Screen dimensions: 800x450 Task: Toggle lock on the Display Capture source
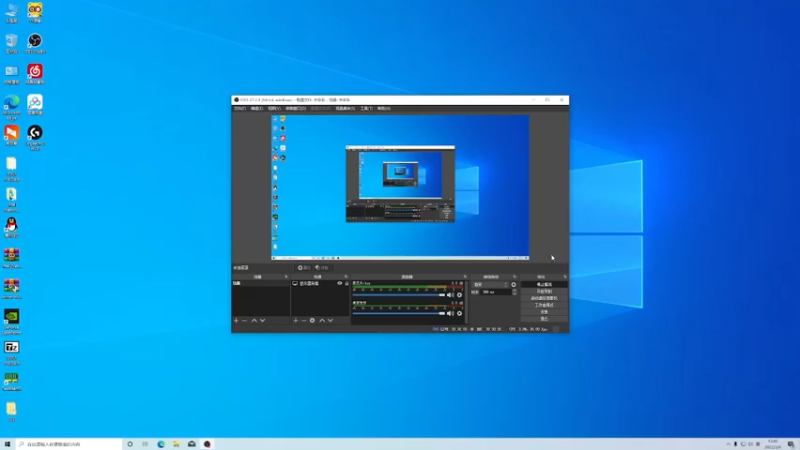pyautogui.click(x=346, y=283)
